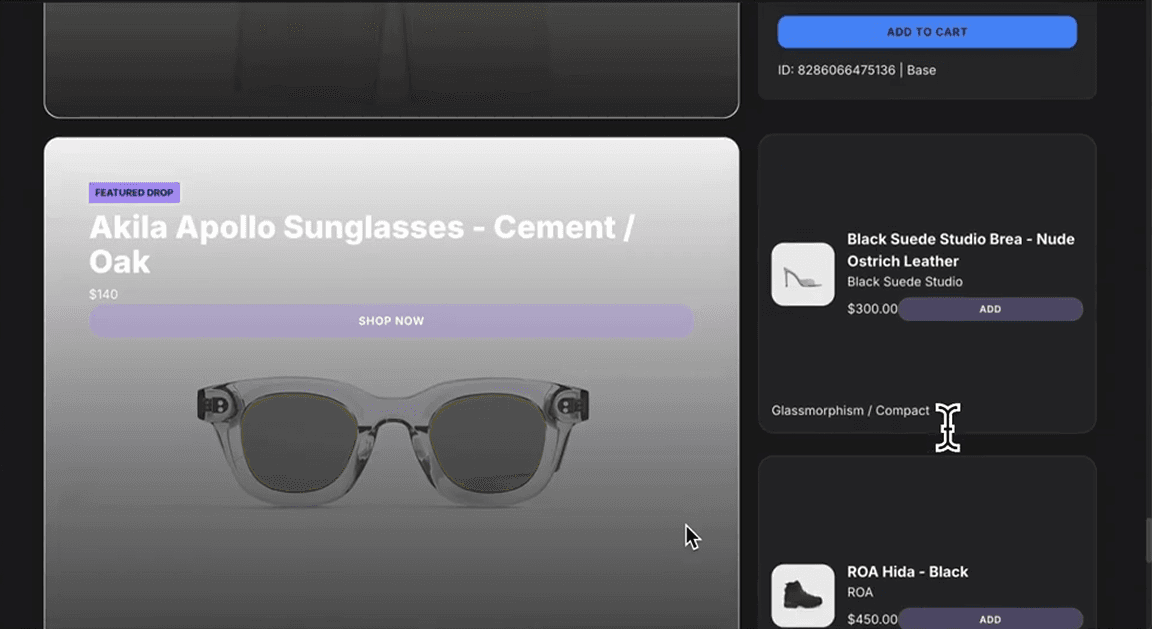The image size is (1152, 629).
Task: Click SHOP NOW for Akila Apollo Sunglasses
Action: pyautogui.click(x=391, y=321)
